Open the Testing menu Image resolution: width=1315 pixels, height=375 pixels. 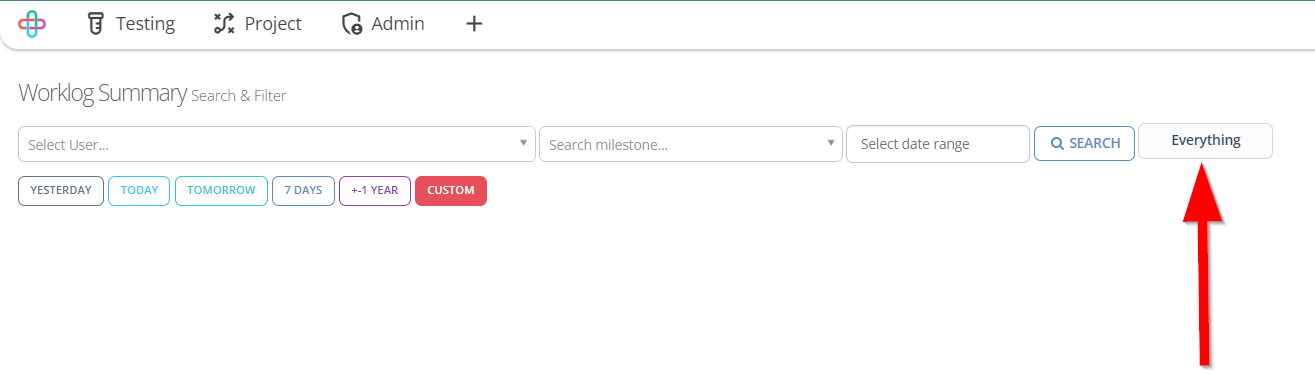click(131, 24)
